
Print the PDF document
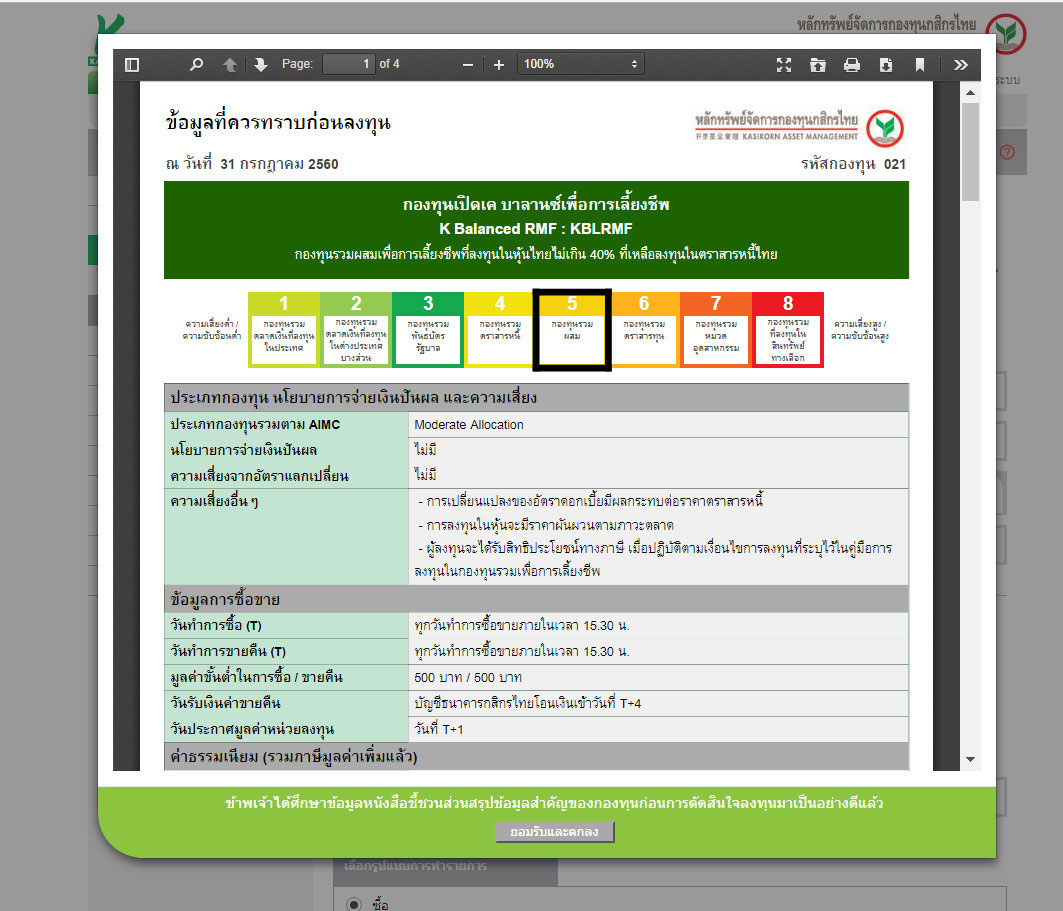point(851,64)
